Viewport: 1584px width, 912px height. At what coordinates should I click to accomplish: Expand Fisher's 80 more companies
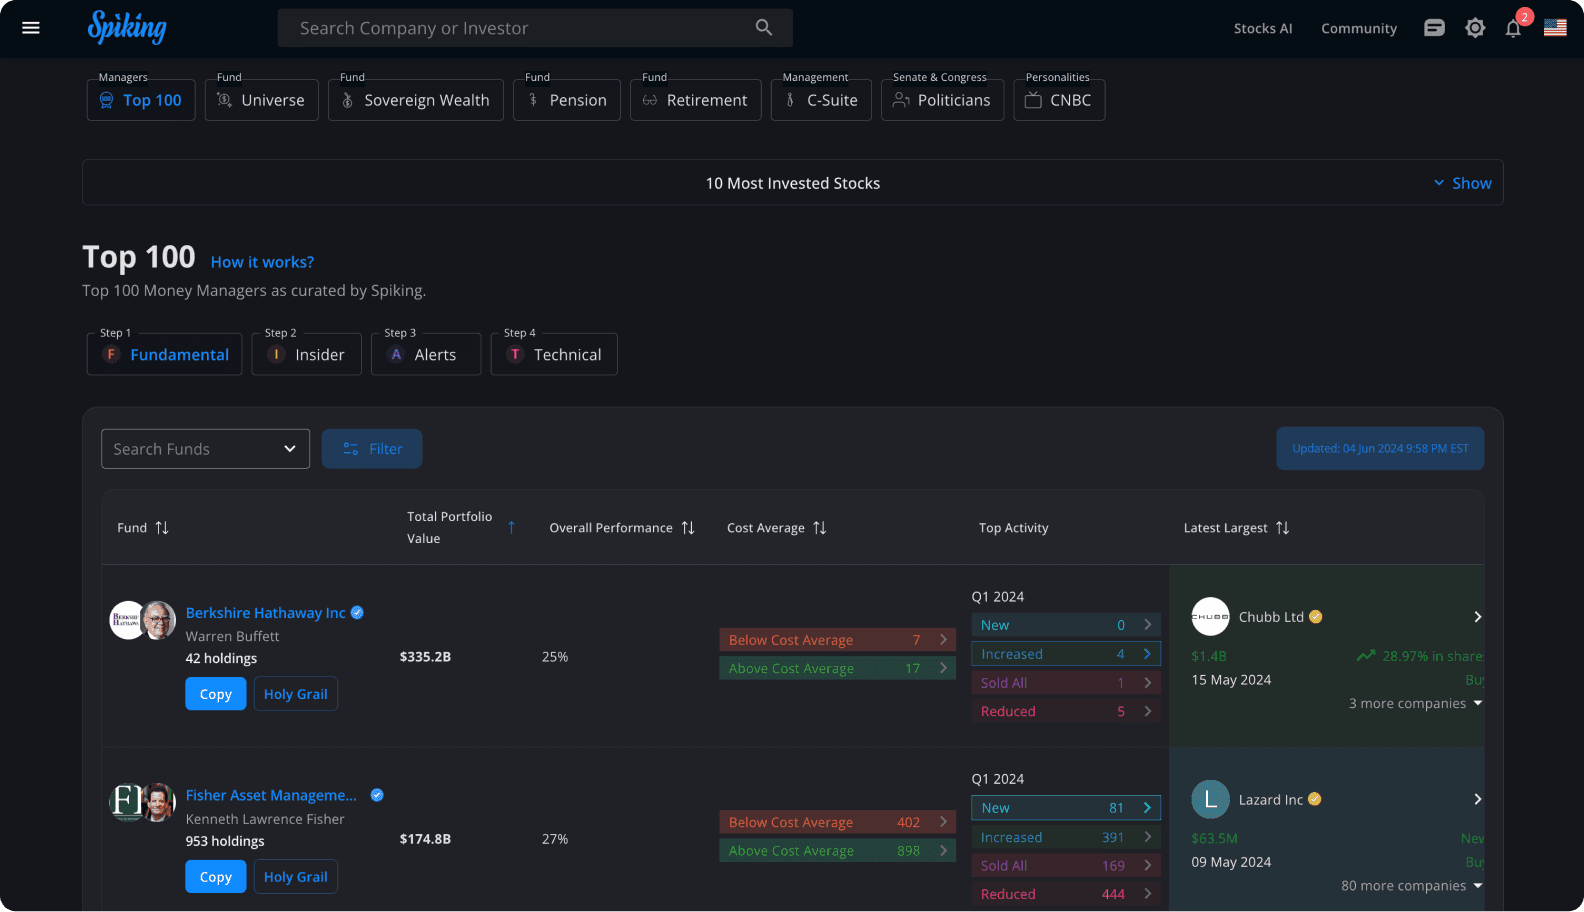click(x=1411, y=885)
